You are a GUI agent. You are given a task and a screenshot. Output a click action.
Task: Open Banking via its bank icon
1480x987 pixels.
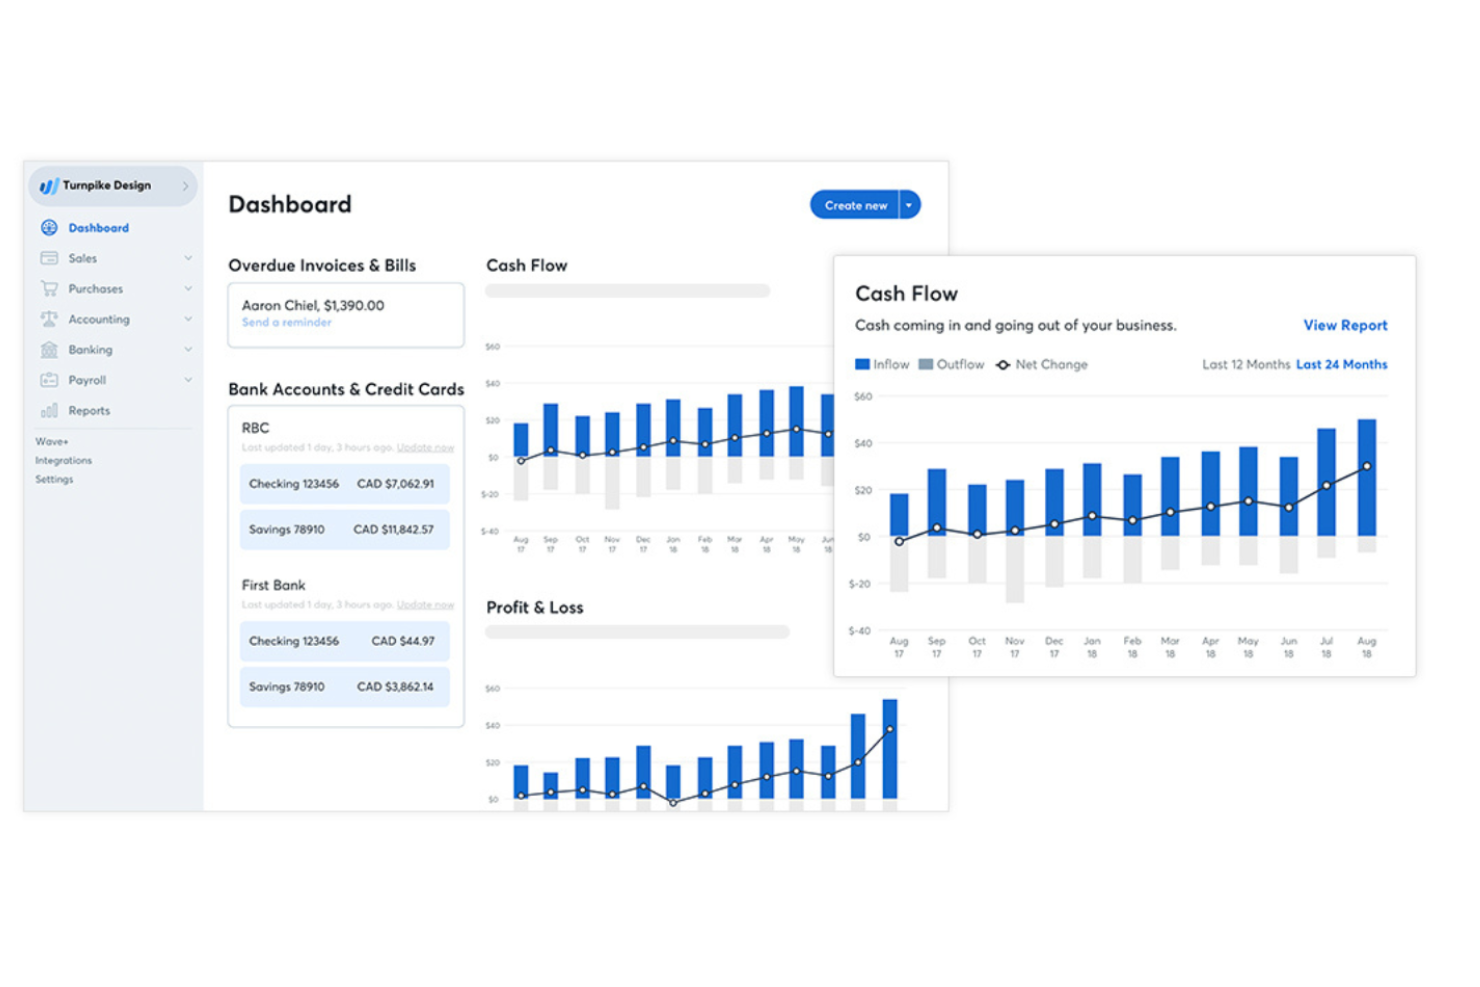[x=49, y=349]
